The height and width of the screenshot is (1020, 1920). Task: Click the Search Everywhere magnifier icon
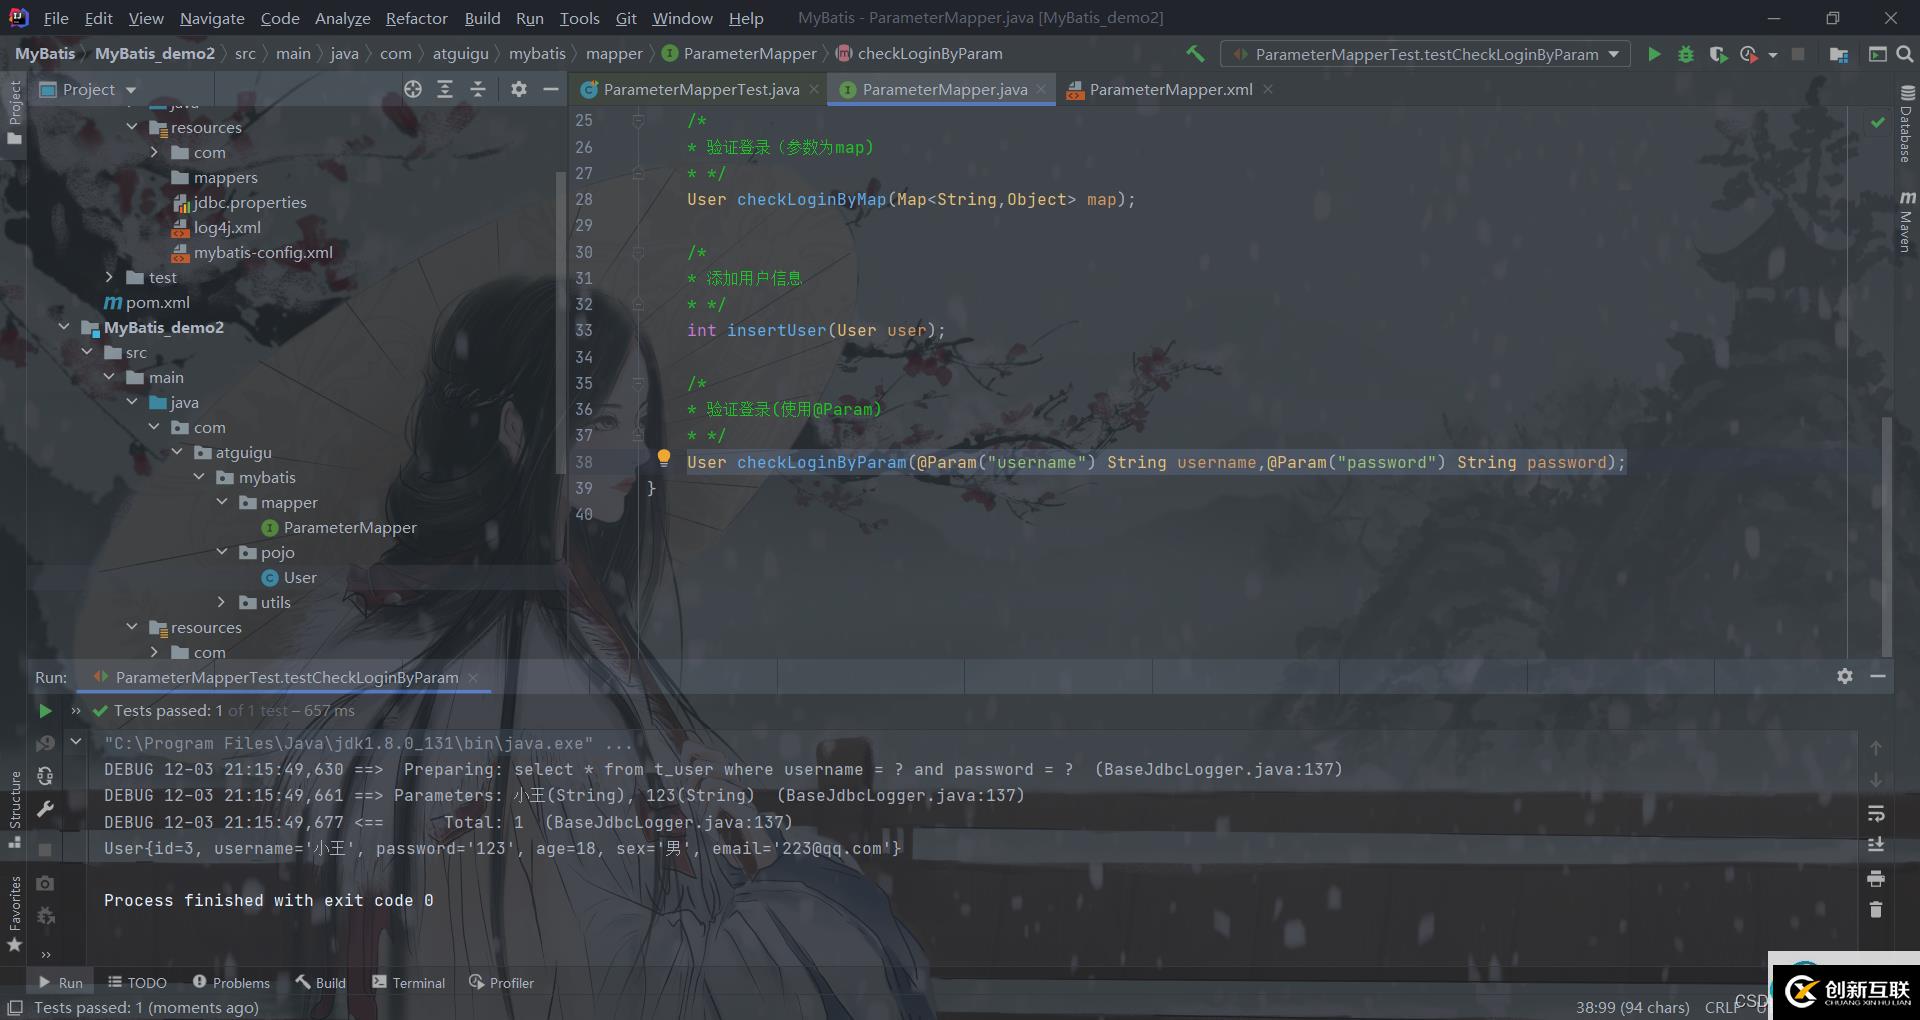click(1905, 54)
